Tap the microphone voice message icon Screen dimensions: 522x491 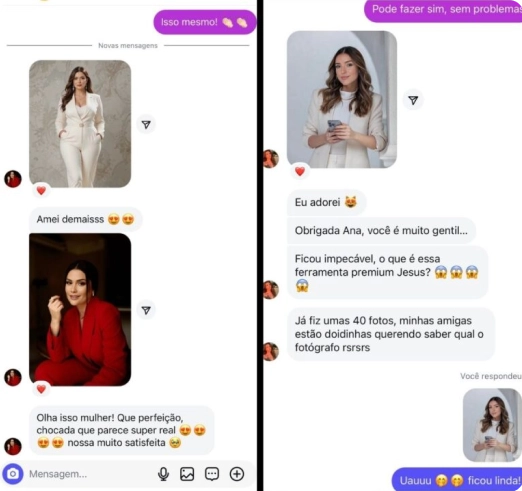click(x=163, y=474)
